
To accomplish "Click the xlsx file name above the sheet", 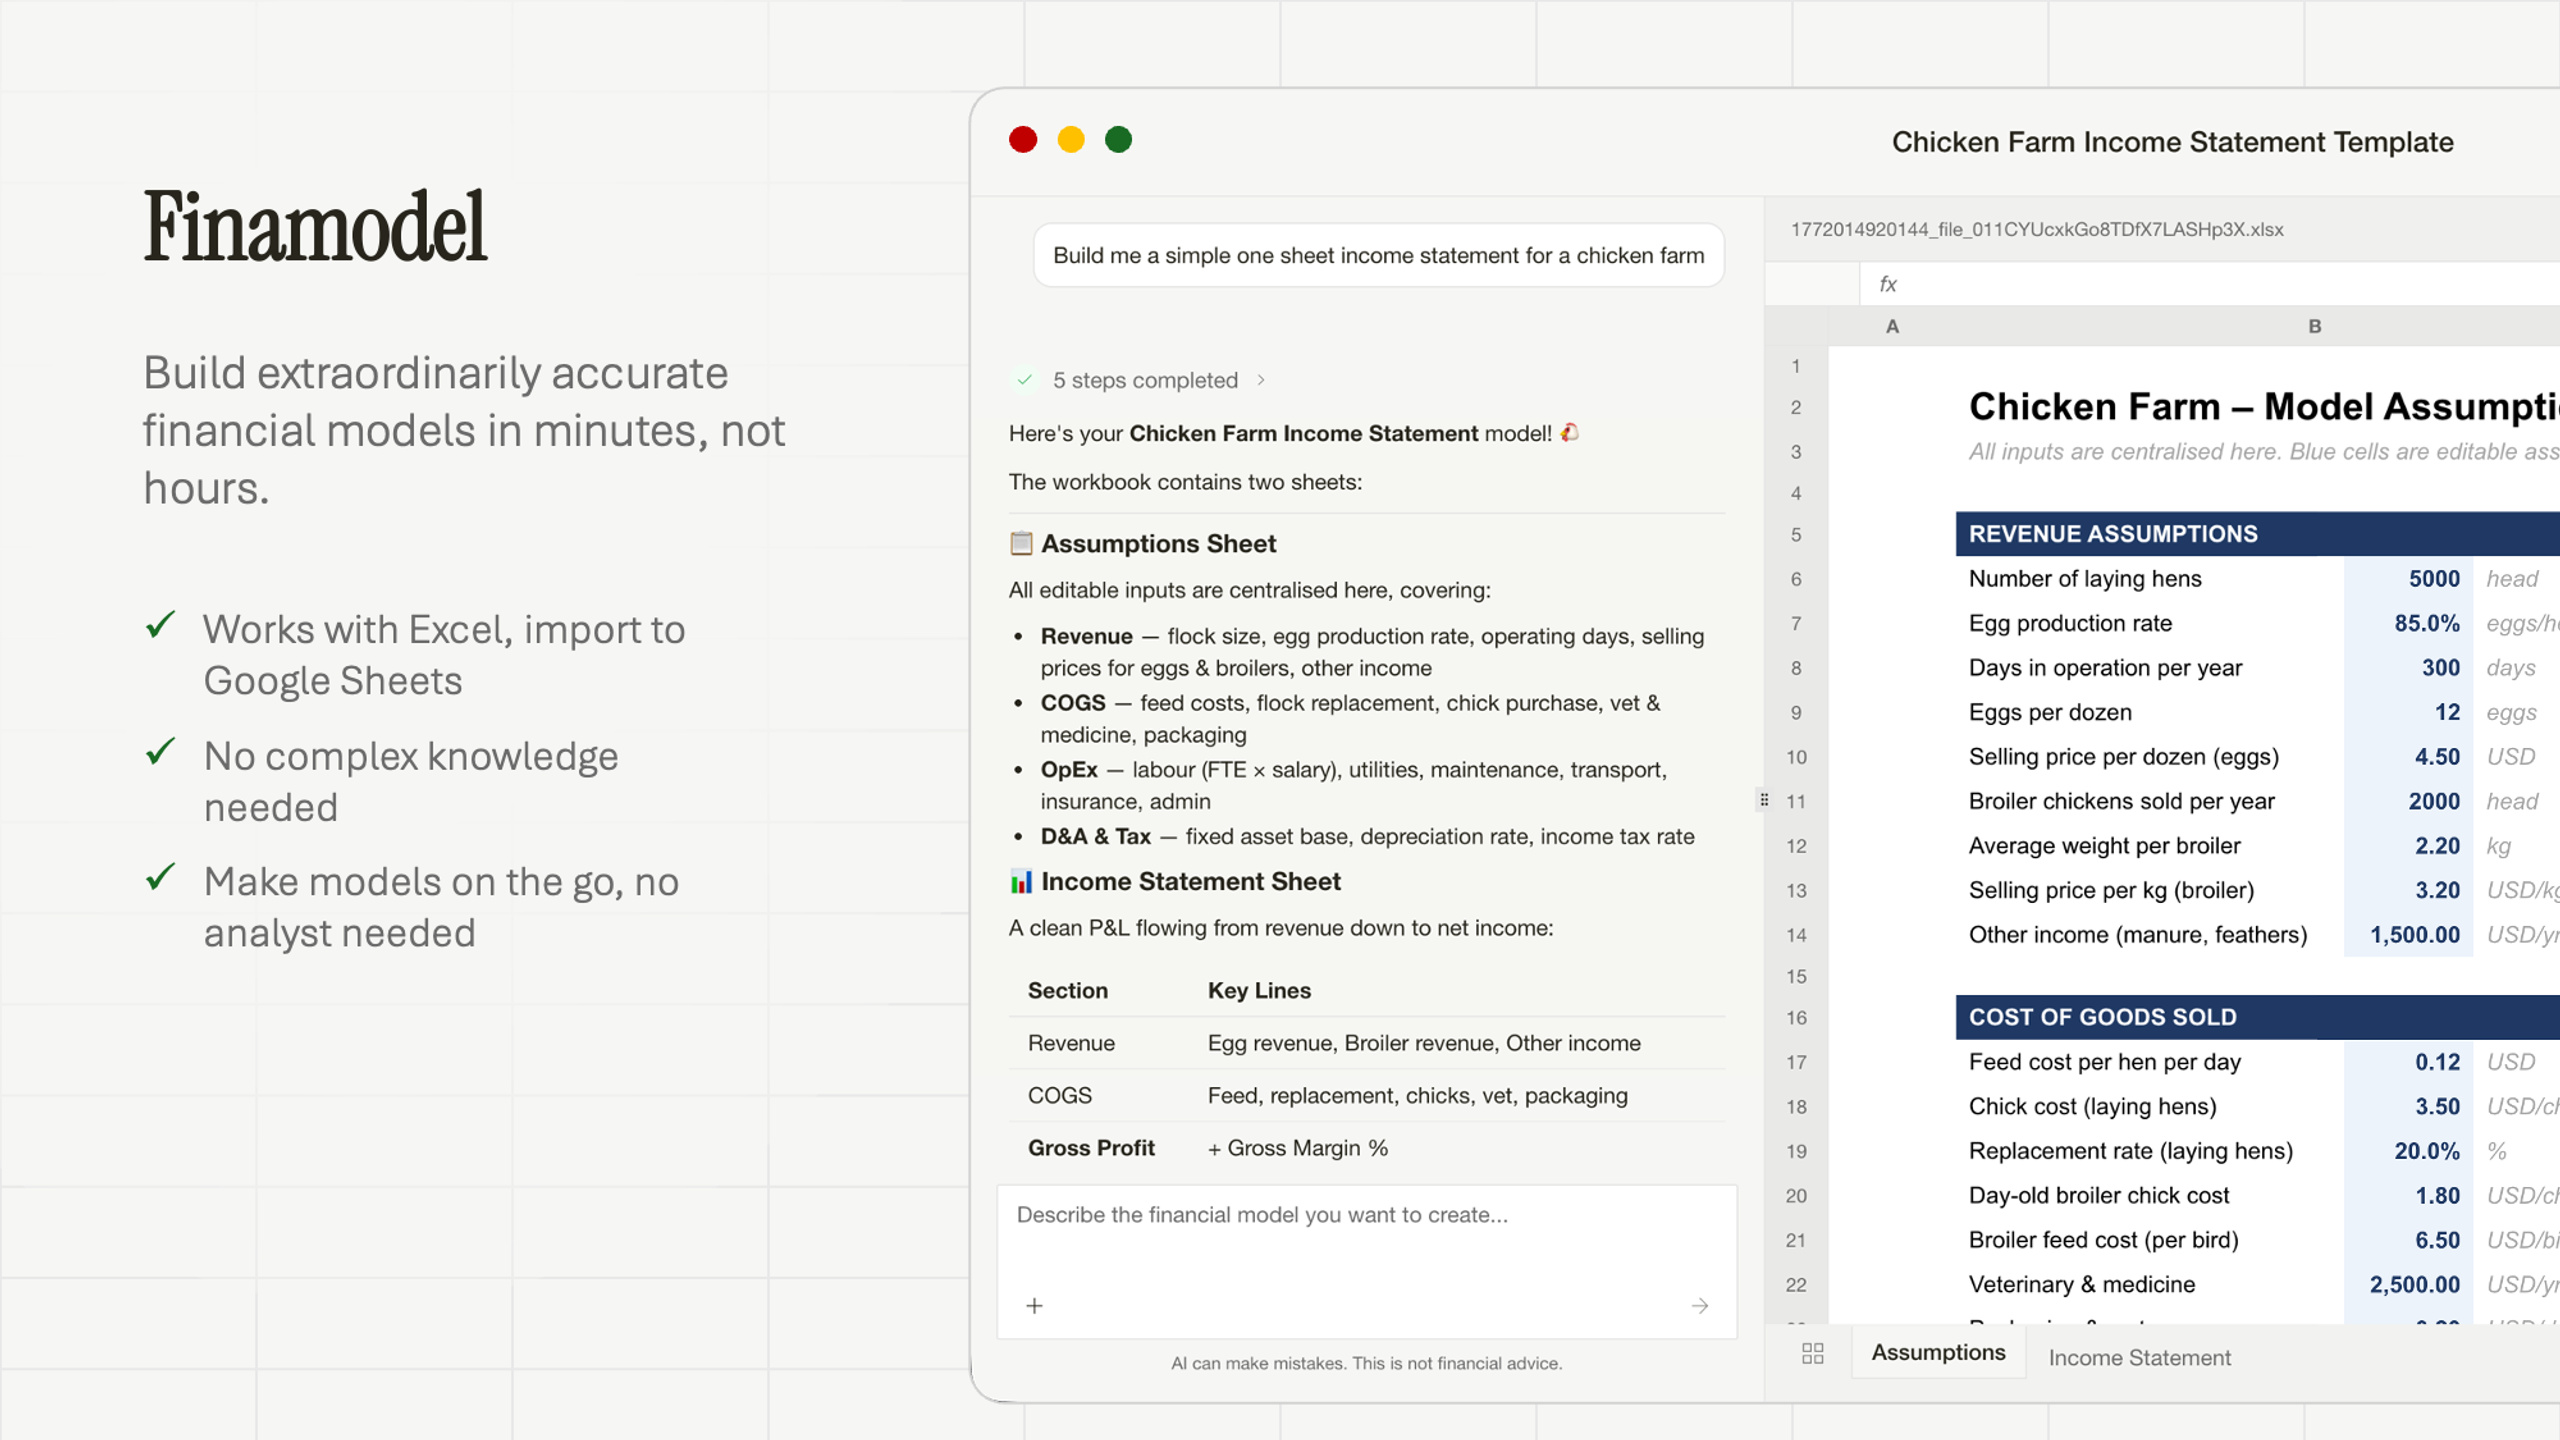I will (x=2037, y=229).
